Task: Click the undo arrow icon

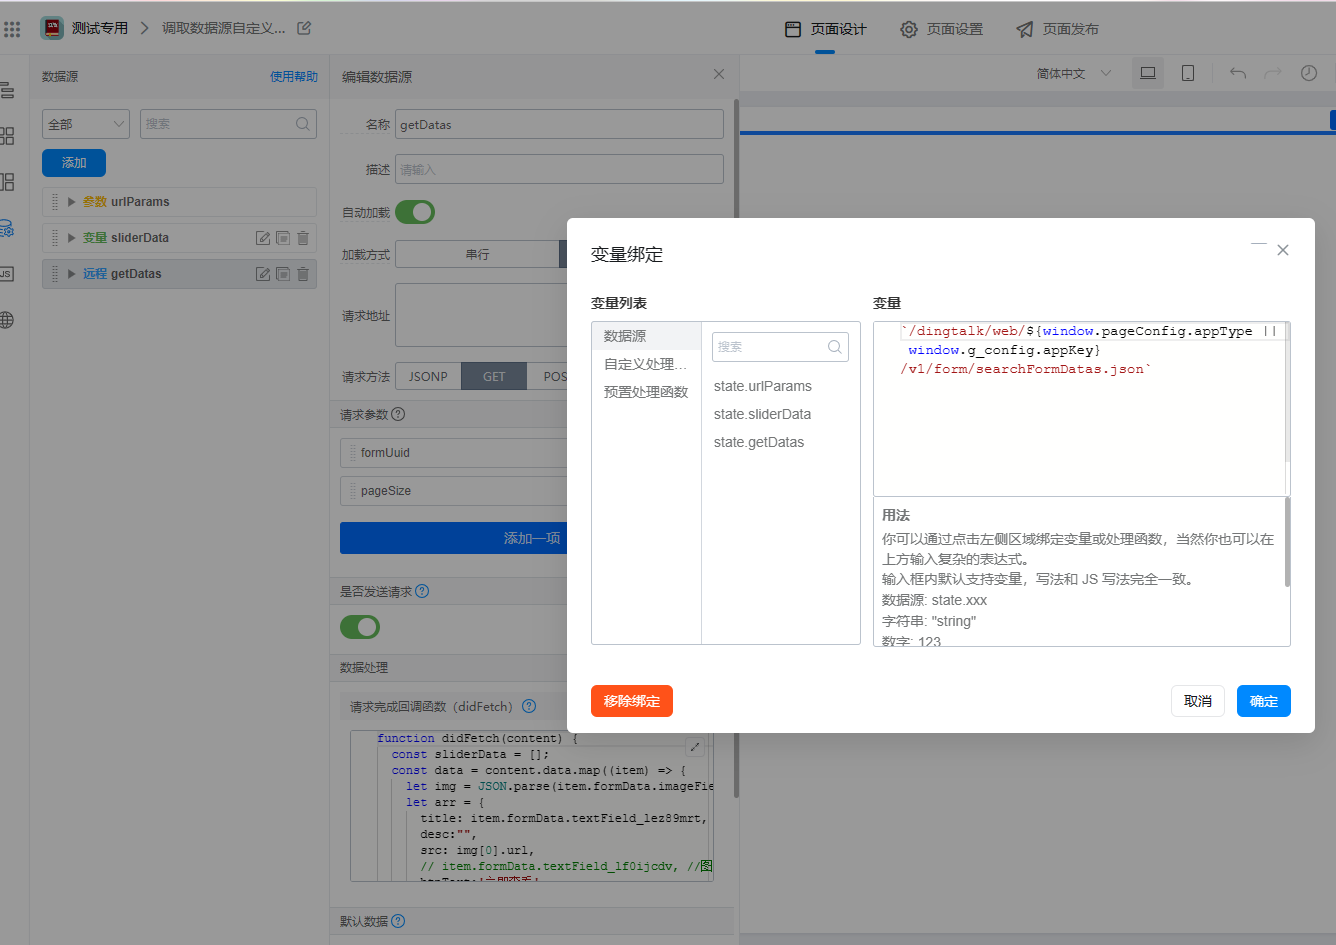Action: click(1238, 73)
